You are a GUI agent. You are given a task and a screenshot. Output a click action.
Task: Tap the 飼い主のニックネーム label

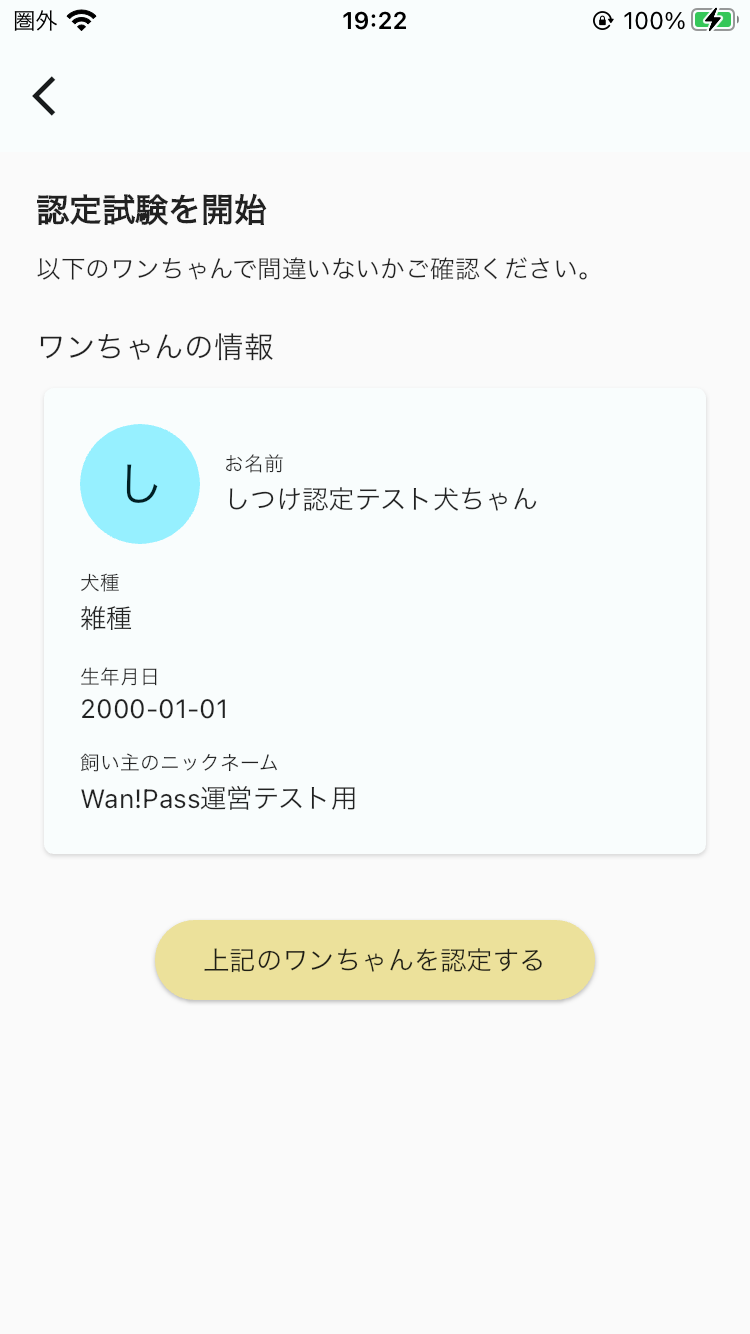pyautogui.click(x=179, y=763)
